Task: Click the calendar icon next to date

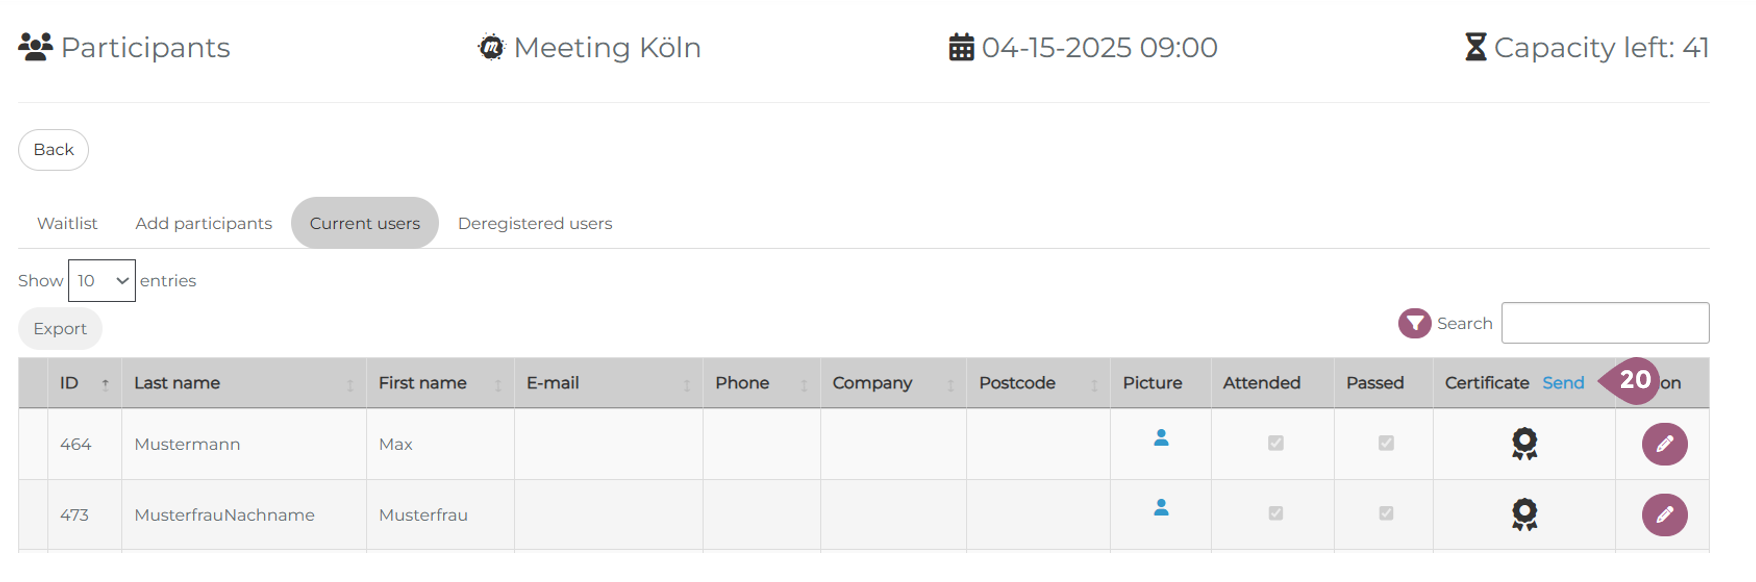Action: coord(961,47)
